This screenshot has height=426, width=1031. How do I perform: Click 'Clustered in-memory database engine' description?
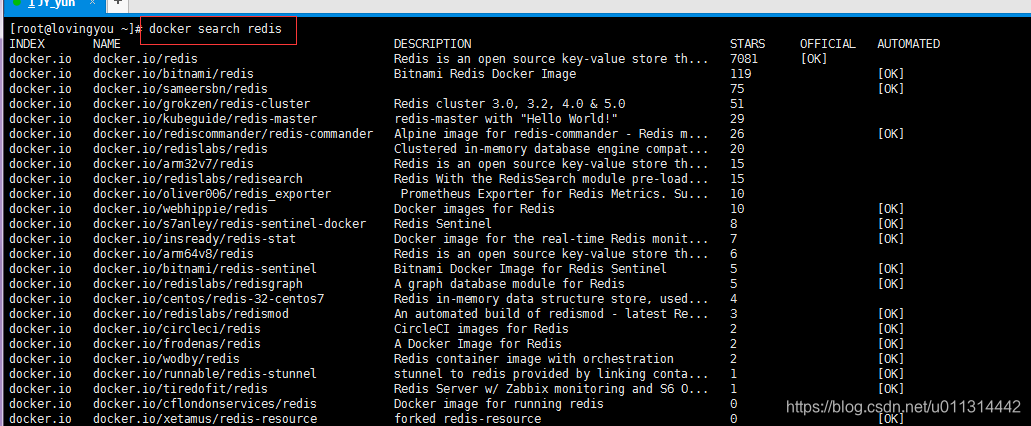(x=551, y=149)
